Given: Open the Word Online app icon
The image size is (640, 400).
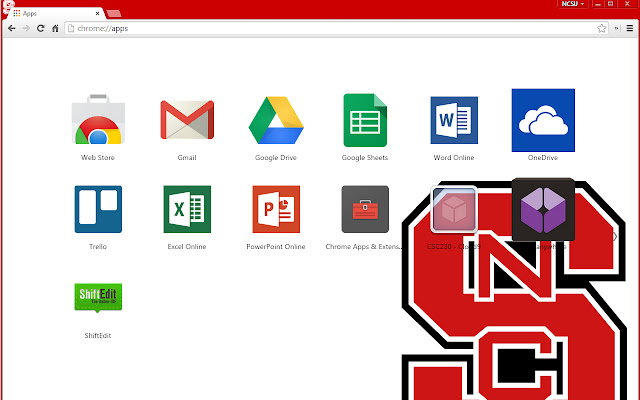Looking at the screenshot, I should [454, 120].
